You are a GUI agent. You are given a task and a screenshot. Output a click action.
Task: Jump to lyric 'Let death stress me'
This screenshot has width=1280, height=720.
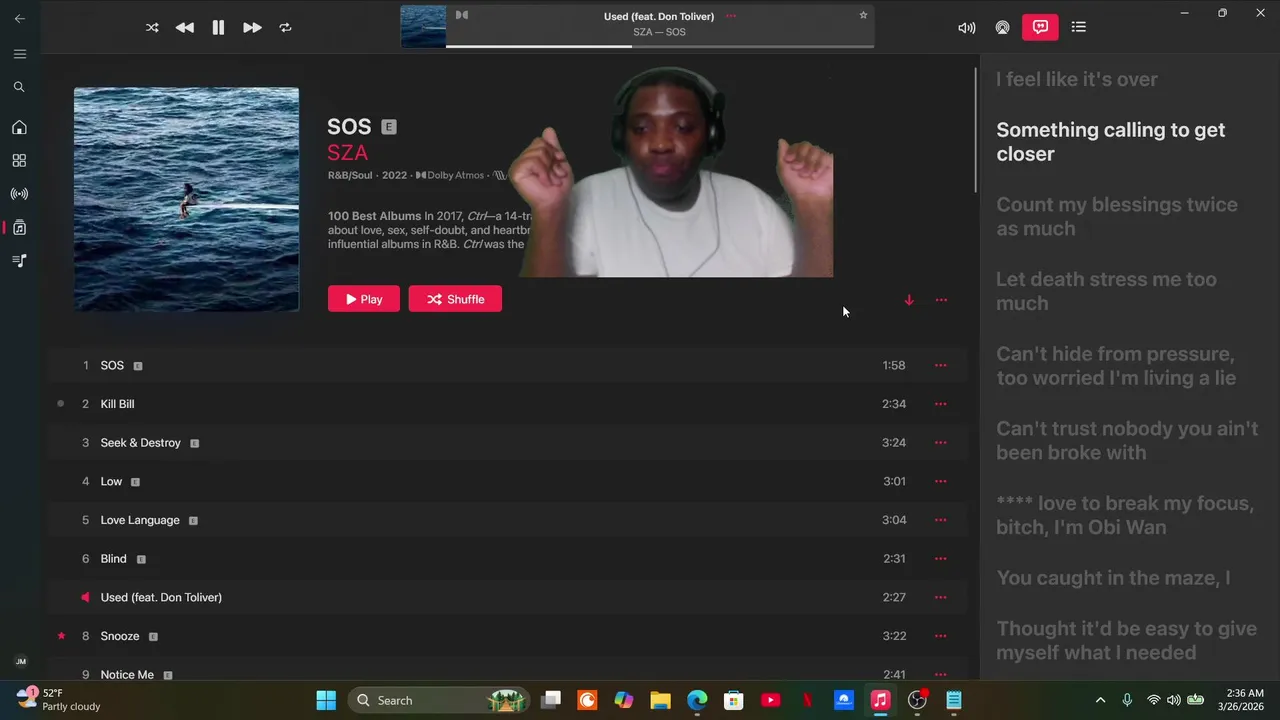[1106, 291]
